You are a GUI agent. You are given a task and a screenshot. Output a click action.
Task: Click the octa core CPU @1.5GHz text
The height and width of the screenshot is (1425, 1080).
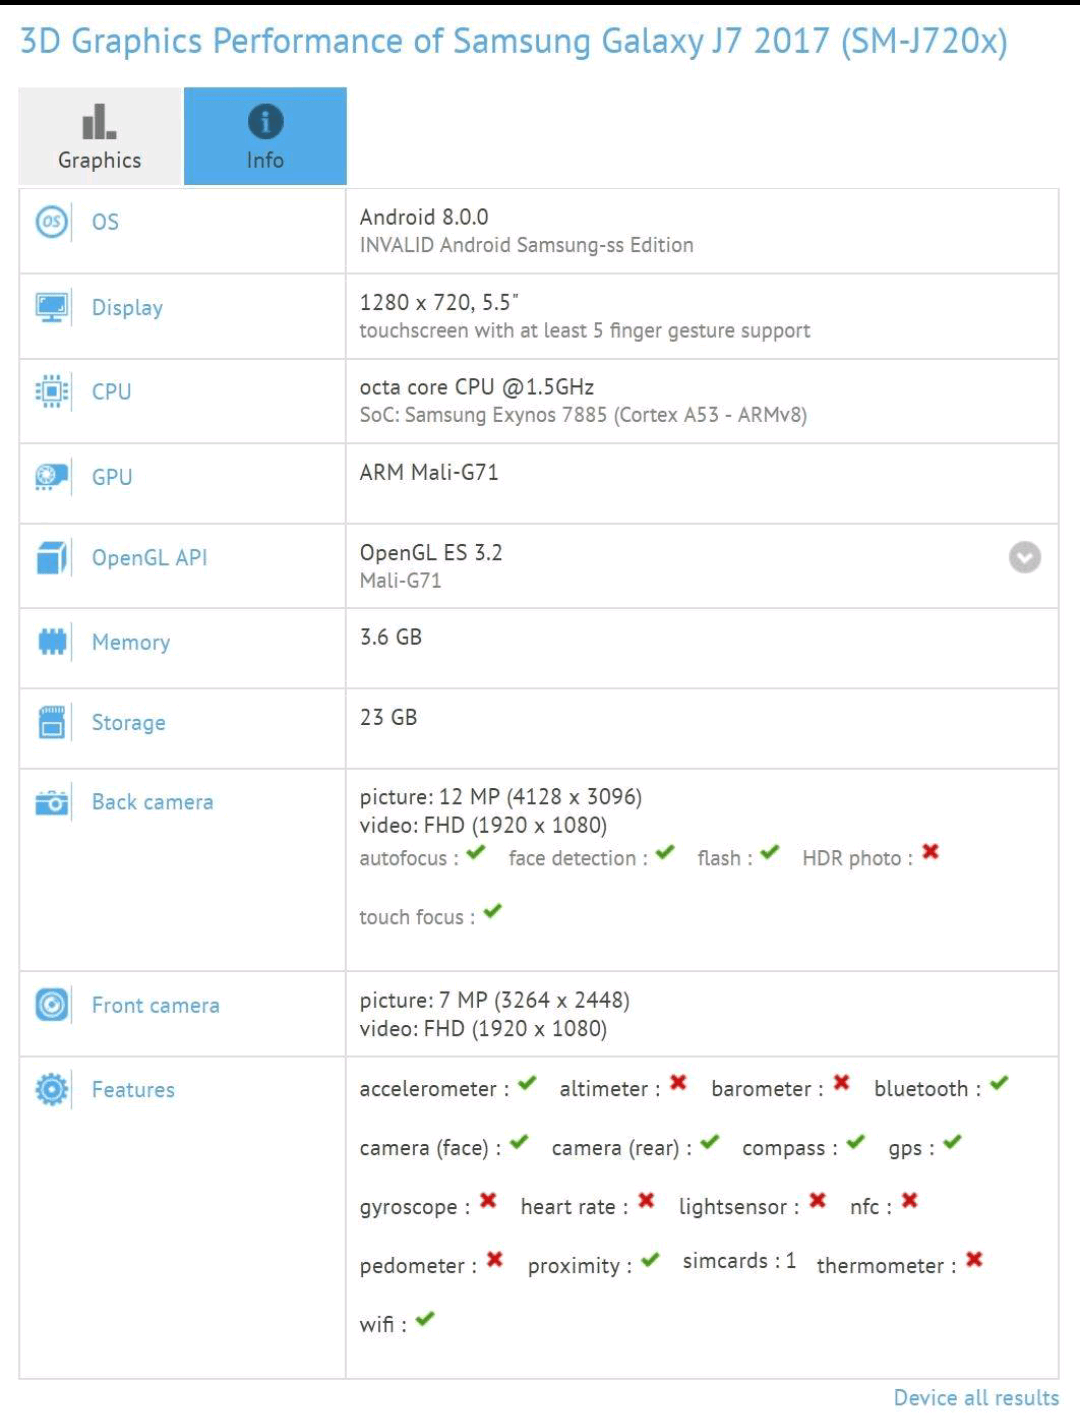coord(477,387)
